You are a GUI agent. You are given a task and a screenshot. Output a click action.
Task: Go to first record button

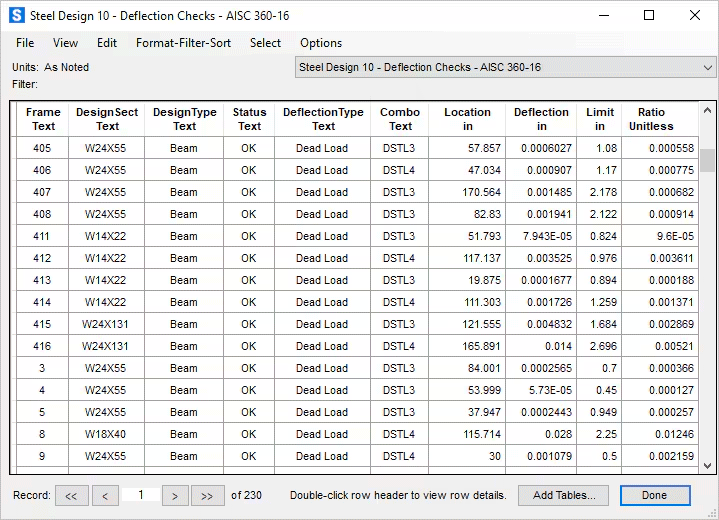pyautogui.click(x=71, y=495)
